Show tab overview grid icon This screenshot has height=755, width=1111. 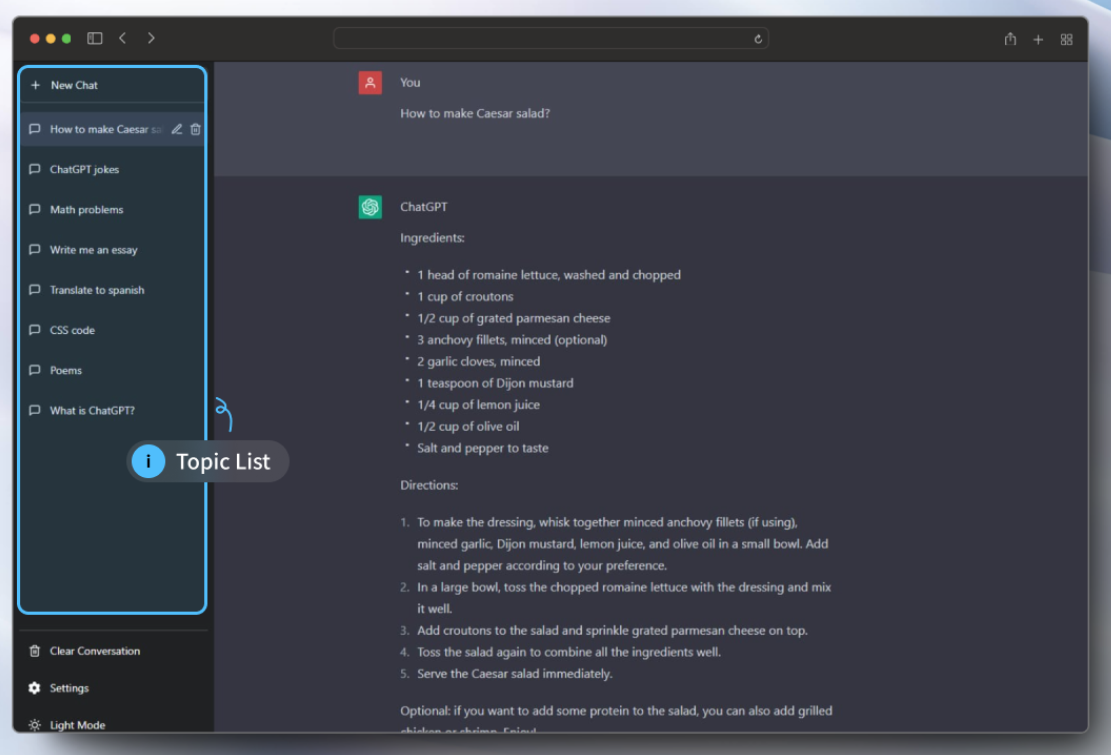click(1066, 39)
